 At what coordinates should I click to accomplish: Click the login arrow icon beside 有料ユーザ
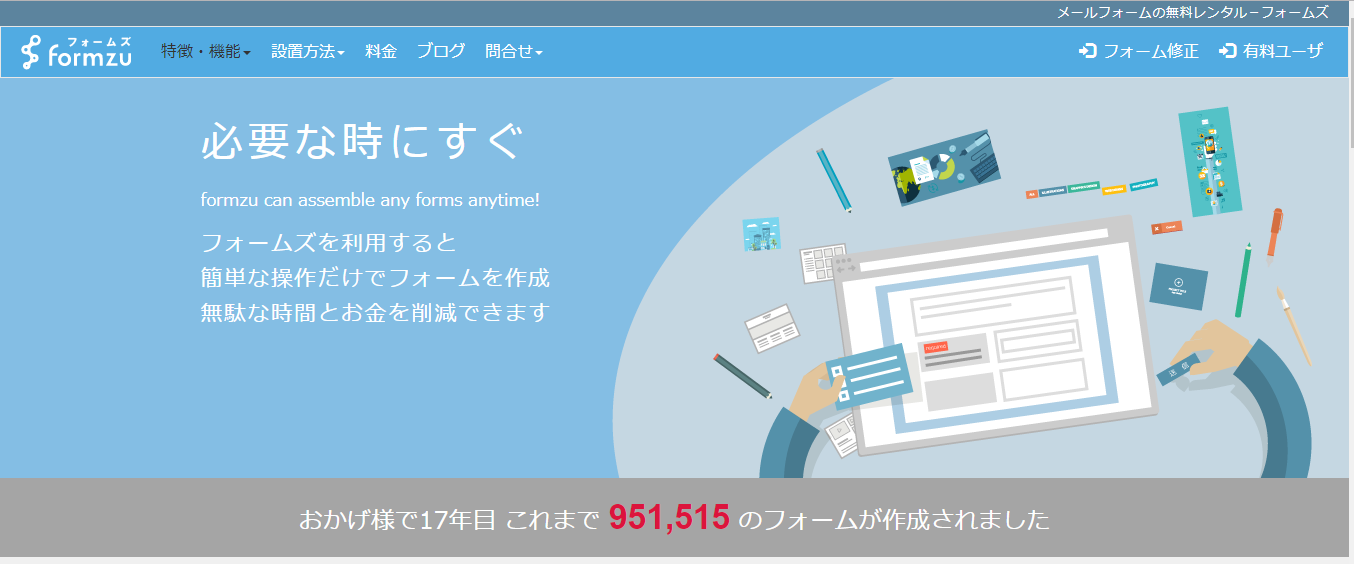pos(1228,51)
